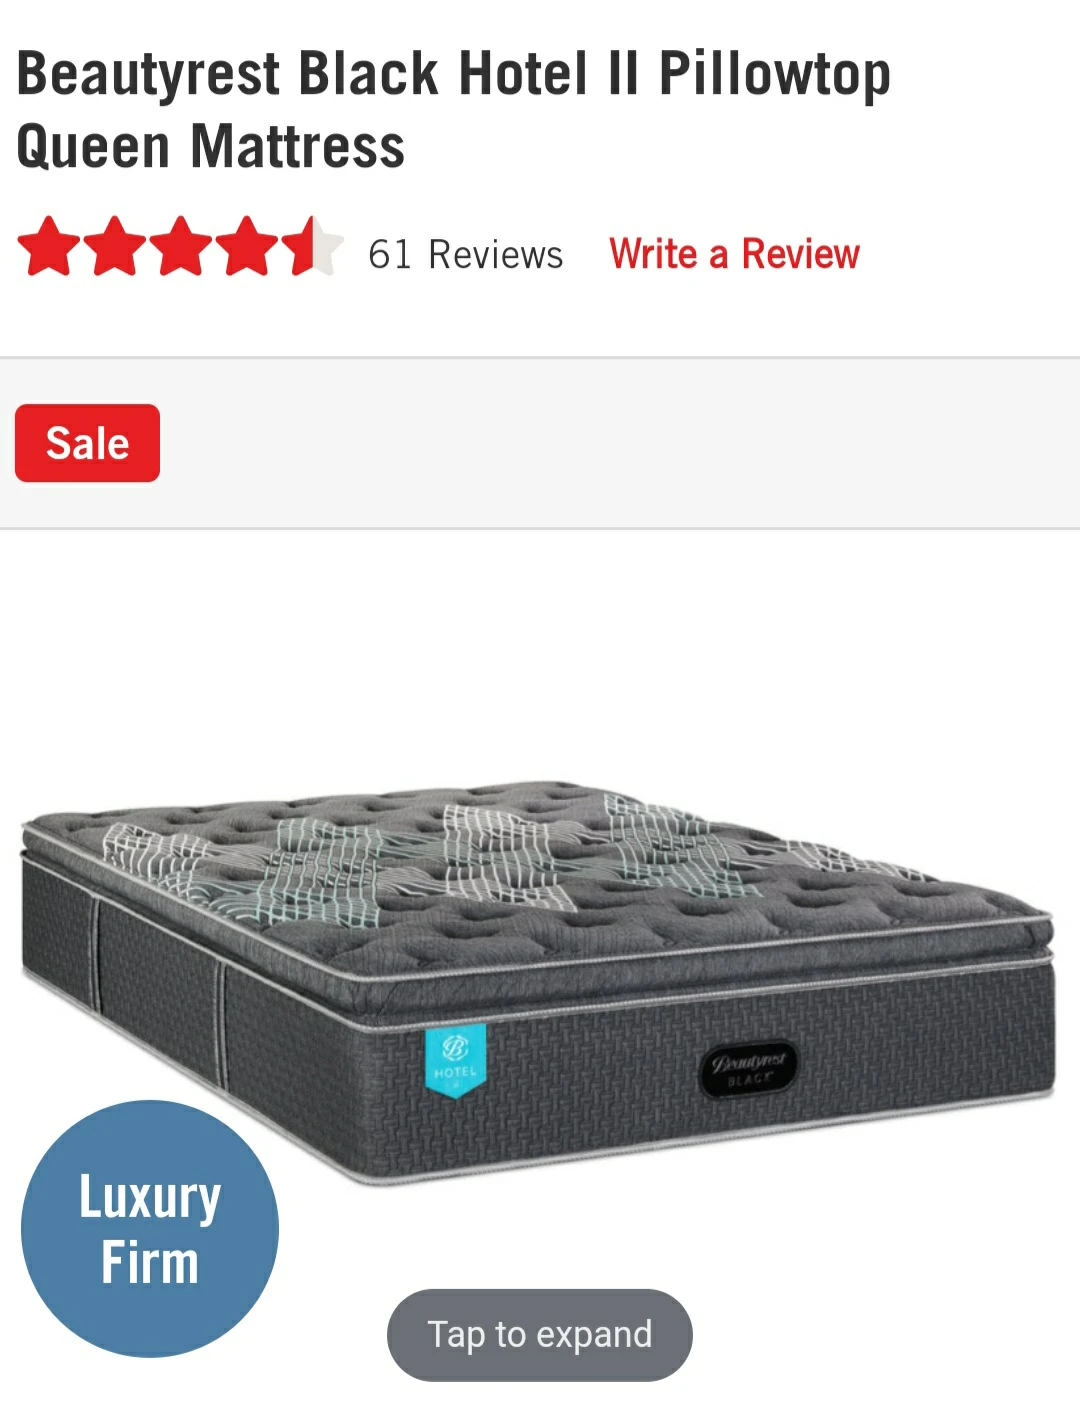Viewport: 1080px width, 1402px height.
Task: Click the half-filled fifth rating star
Action: tap(312, 246)
